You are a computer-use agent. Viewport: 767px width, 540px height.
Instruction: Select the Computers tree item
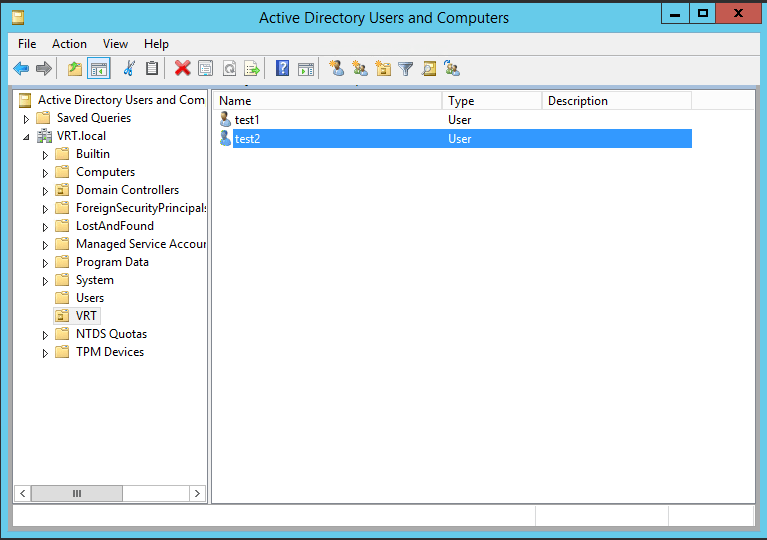coord(105,172)
